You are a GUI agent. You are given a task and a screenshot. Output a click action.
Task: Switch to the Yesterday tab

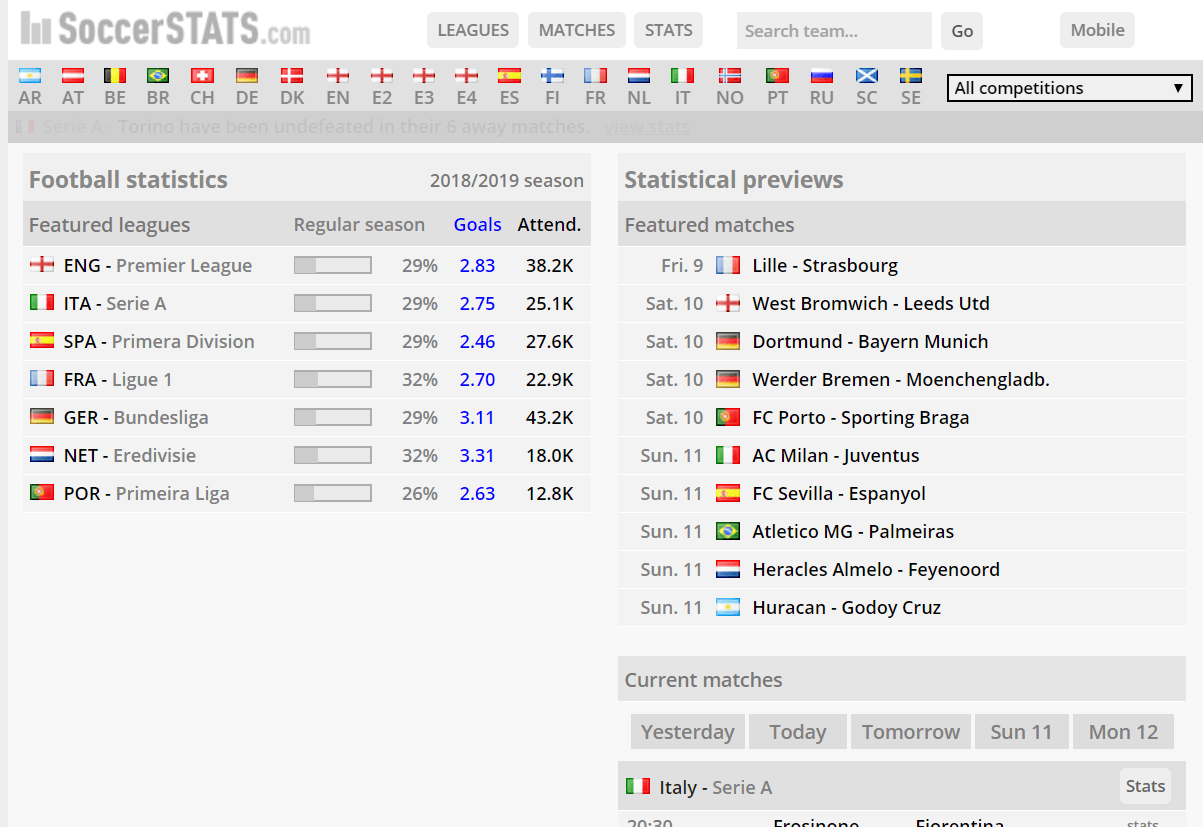click(x=688, y=732)
